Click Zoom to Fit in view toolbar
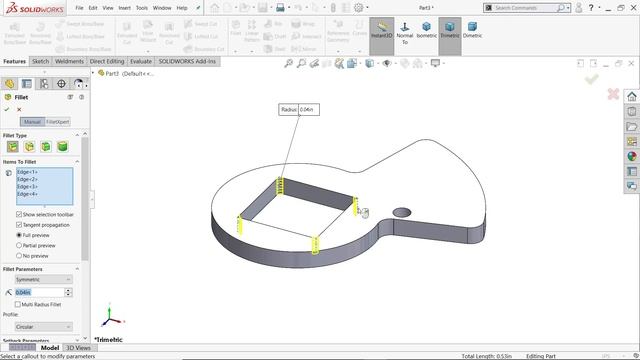Screen dimensions: 640x360 point(289,63)
